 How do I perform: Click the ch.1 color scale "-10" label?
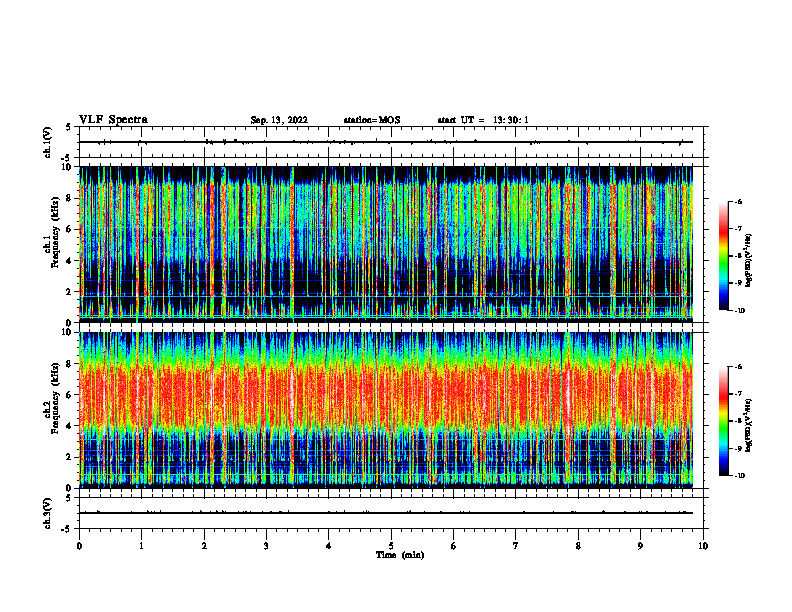(740, 311)
